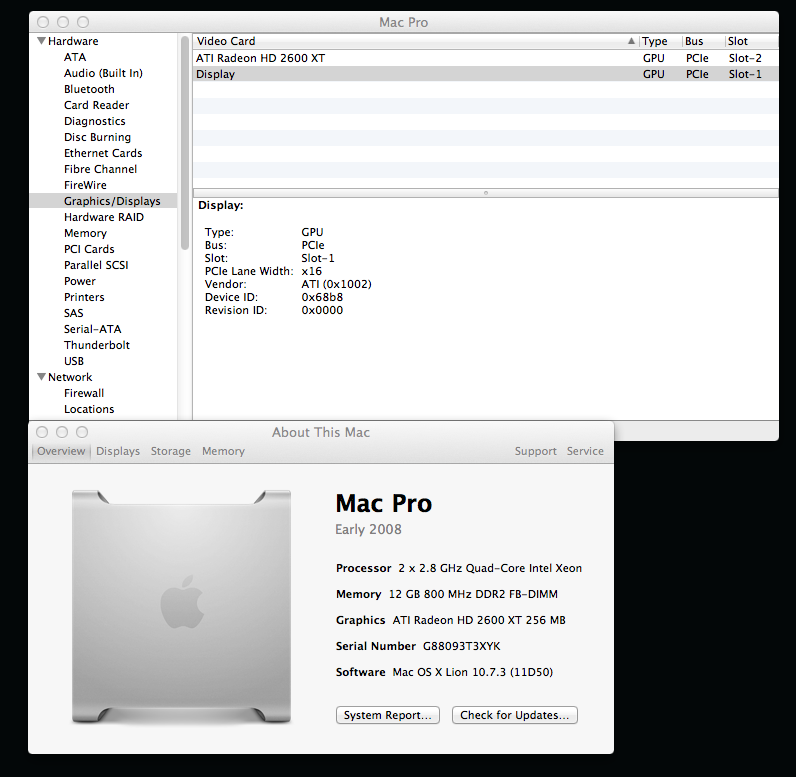Select Graphics/Displays in sidebar
The height and width of the screenshot is (777, 796).
pos(104,201)
